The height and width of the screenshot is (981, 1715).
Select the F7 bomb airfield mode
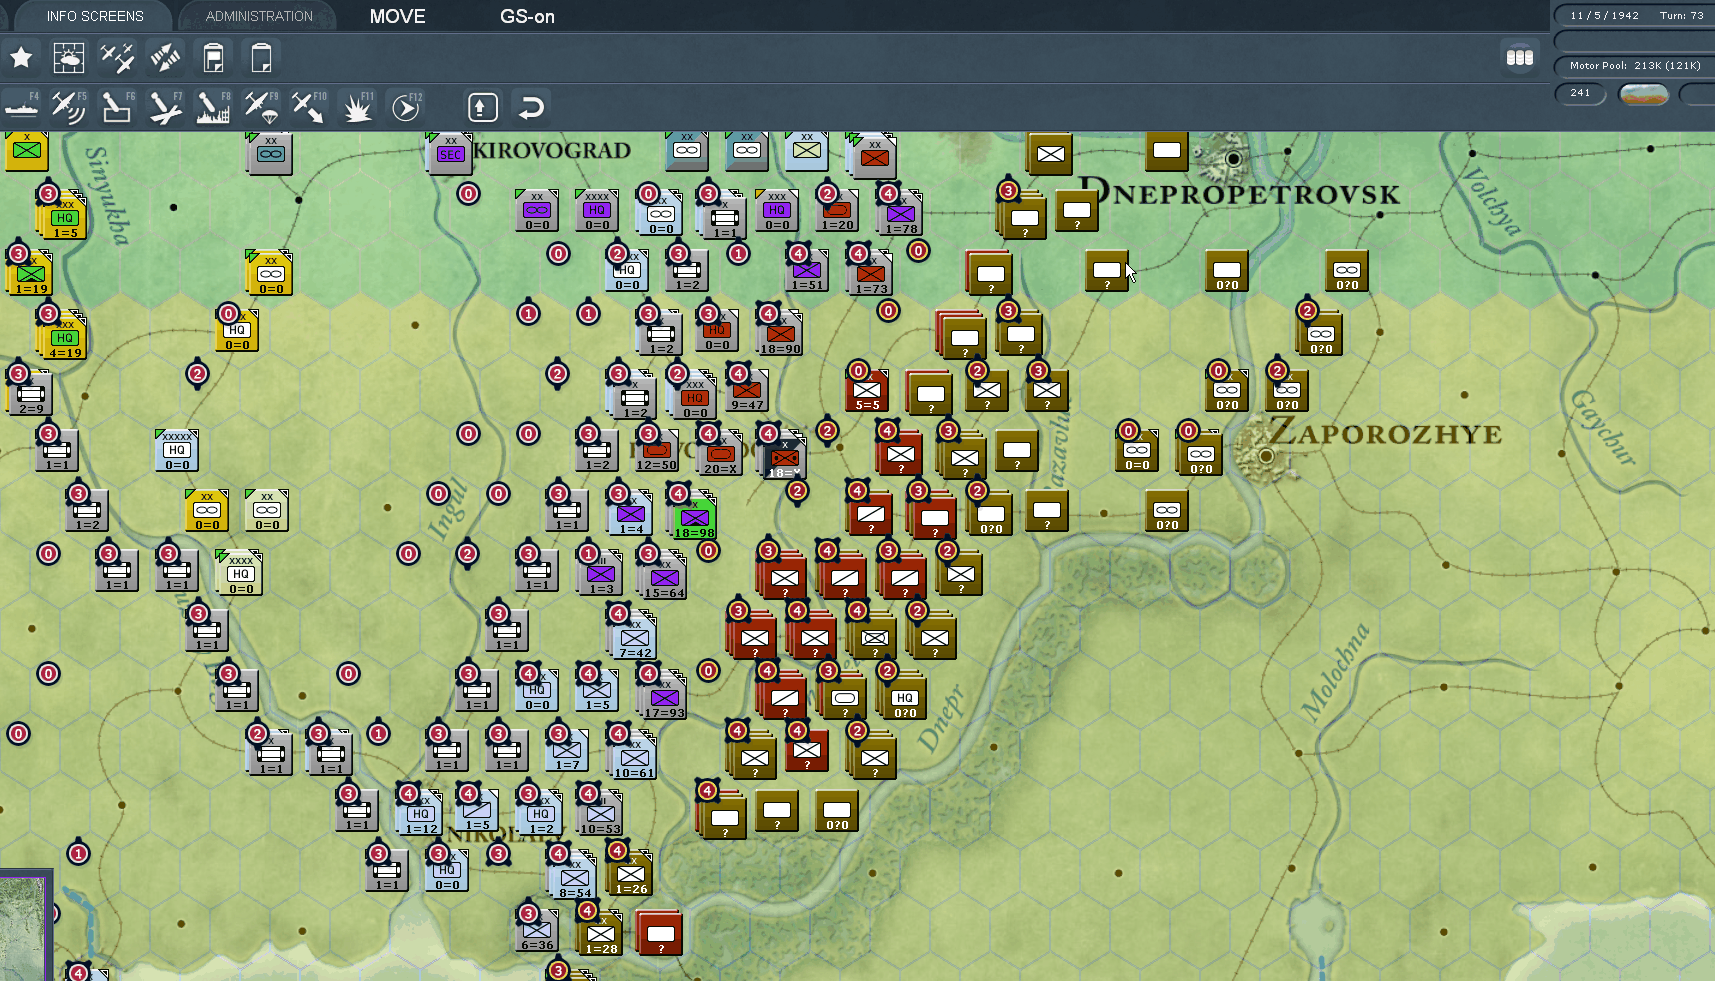click(165, 106)
